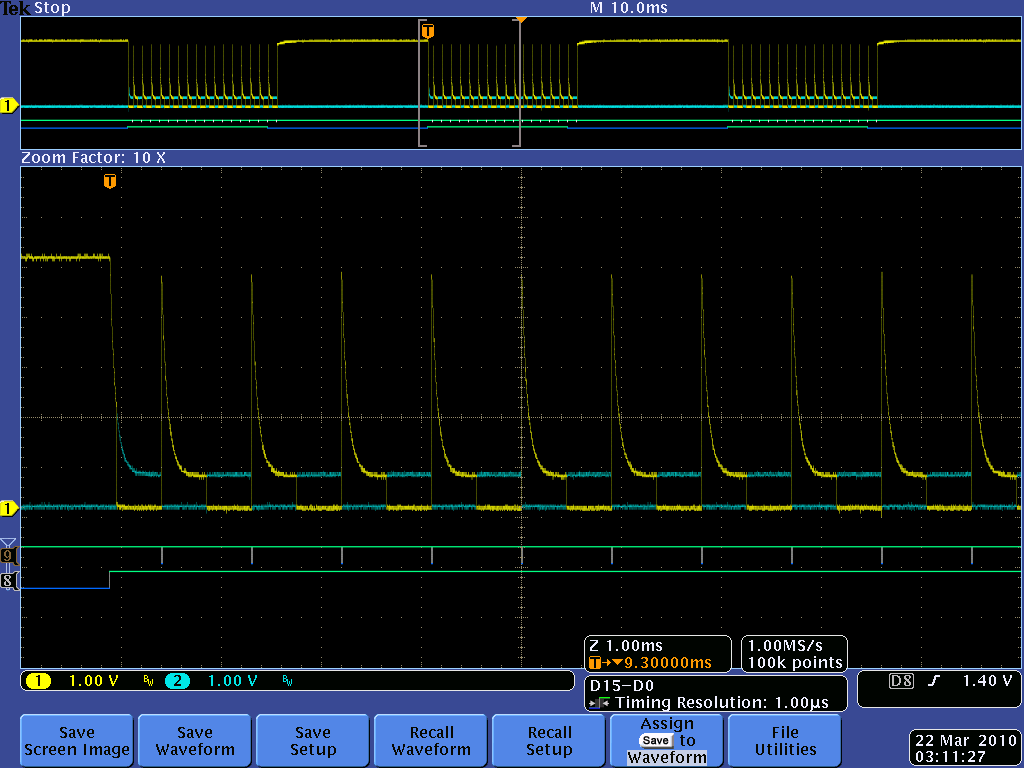Select cyan channel 2 badge in readout bar
Screen dimensions: 1024x768
[177, 681]
